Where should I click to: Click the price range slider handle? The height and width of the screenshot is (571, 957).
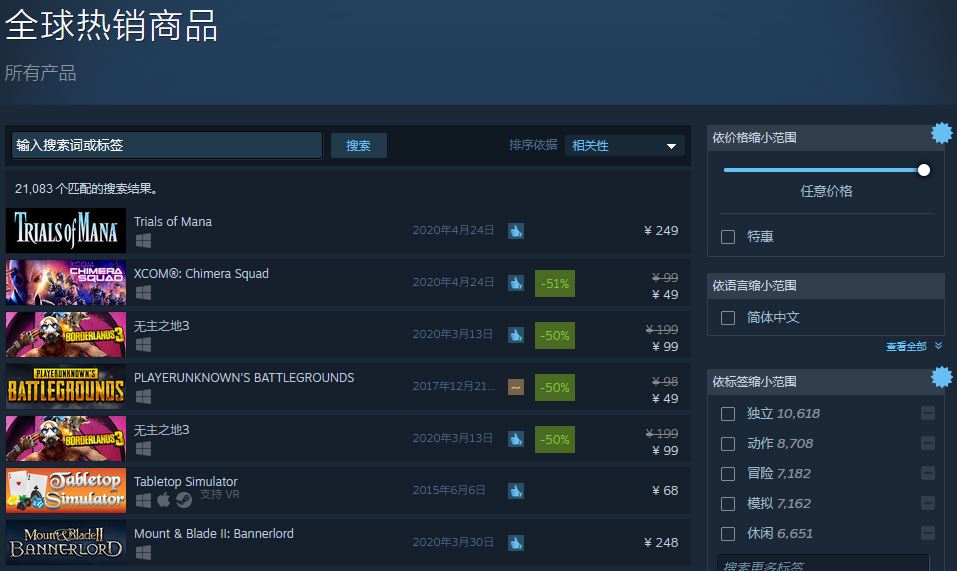click(x=924, y=170)
